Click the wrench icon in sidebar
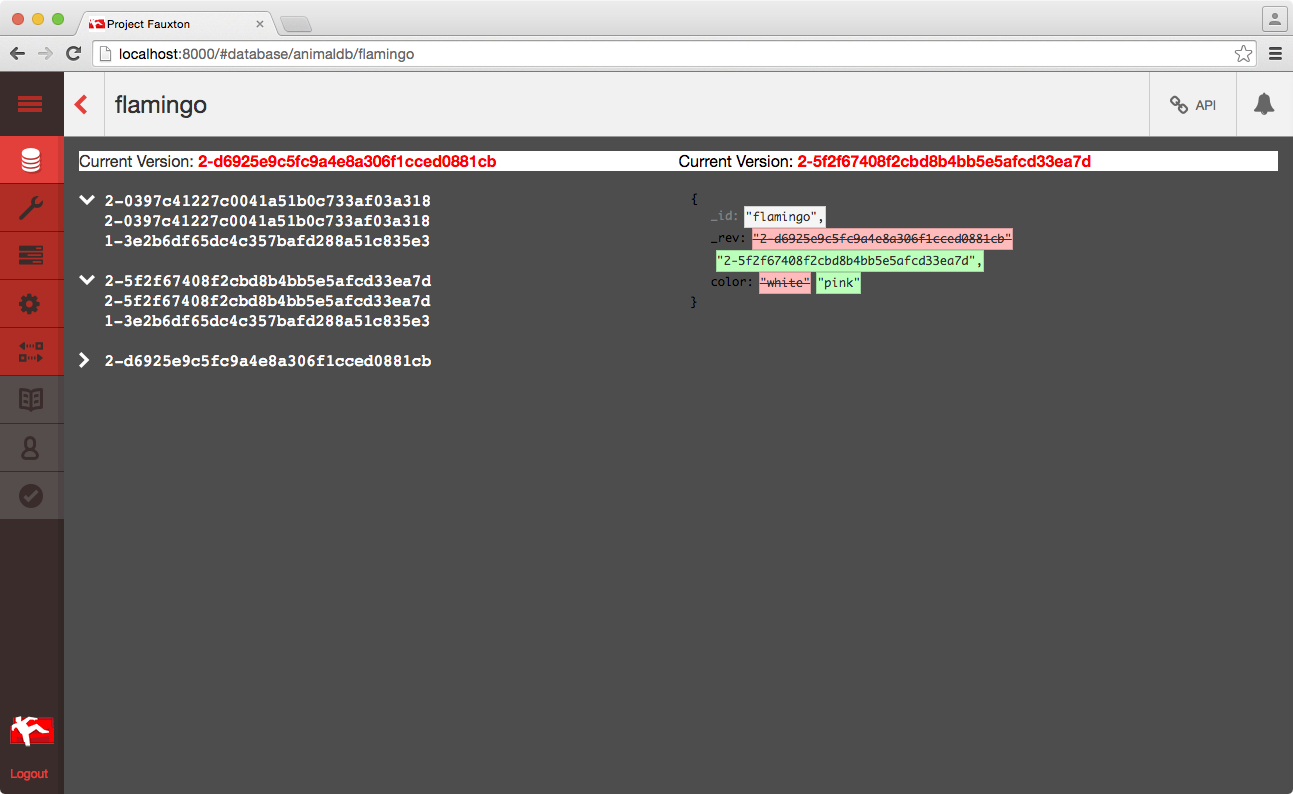The width and height of the screenshot is (1293, 794). pos(31,208)
